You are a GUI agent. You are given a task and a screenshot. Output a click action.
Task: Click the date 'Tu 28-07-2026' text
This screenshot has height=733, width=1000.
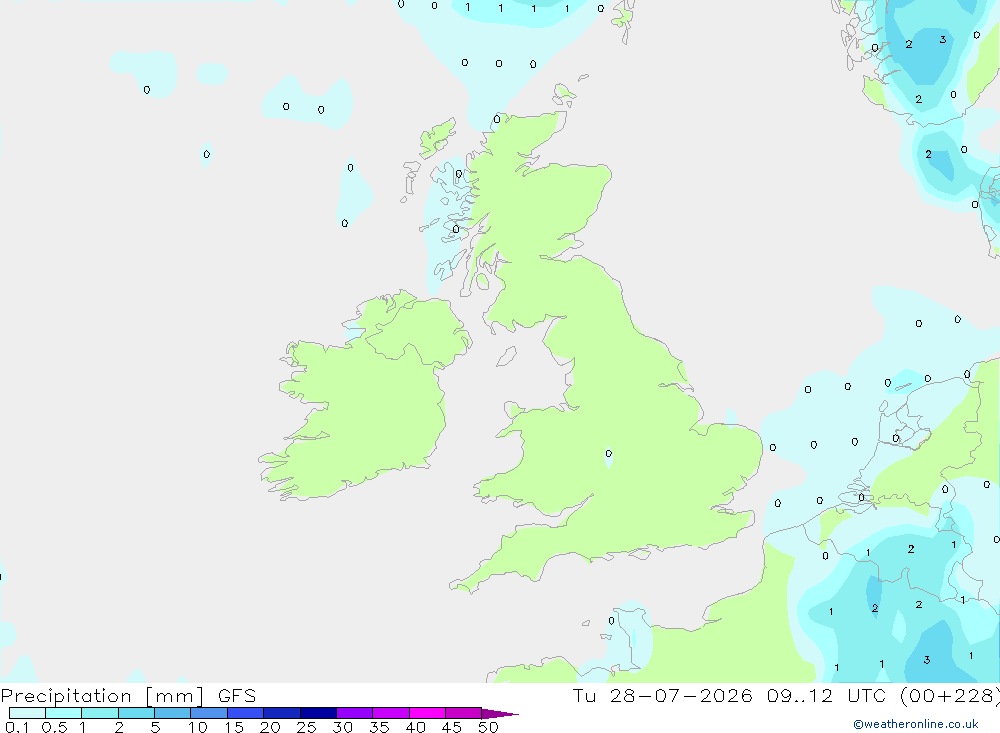(x=662, y=695)
